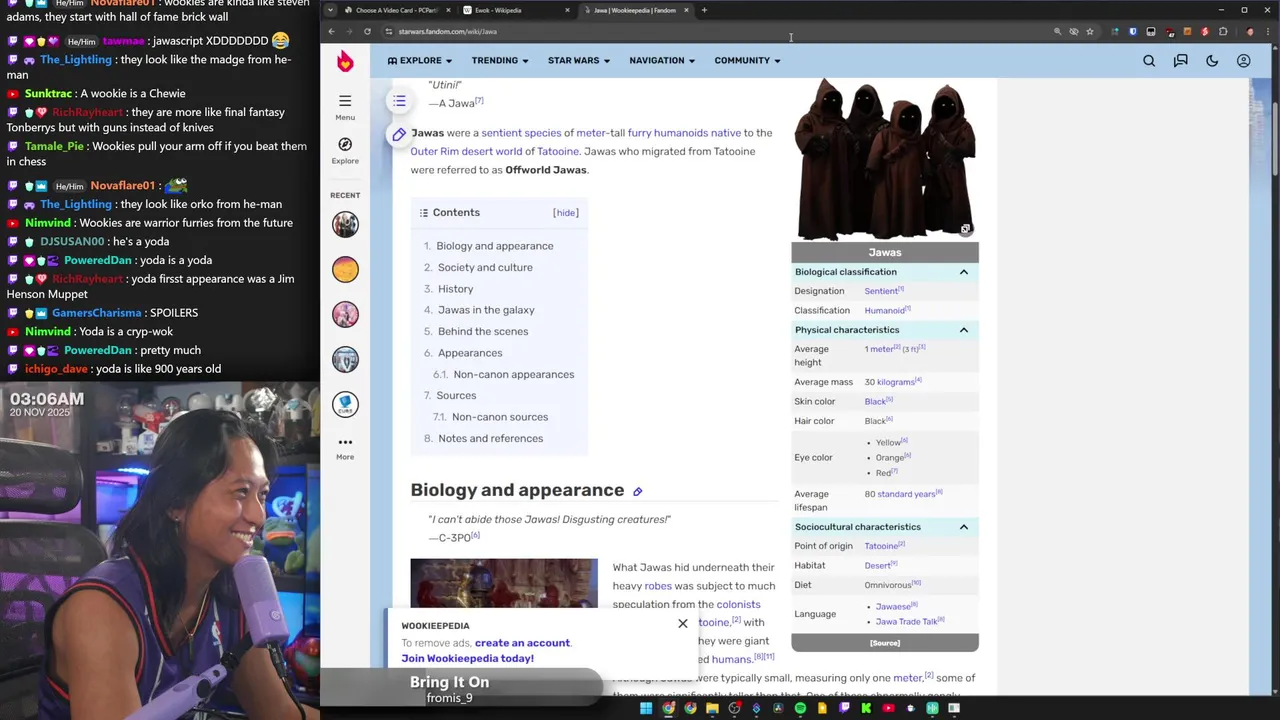Screen dimensions: 1280x720
Task: Jump to Non-canon appearances in Contents
Action: (514, 375)
